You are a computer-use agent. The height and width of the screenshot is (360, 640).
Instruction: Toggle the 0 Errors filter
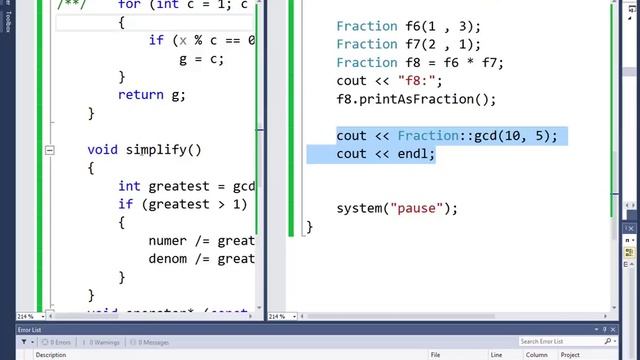[56, 342]
